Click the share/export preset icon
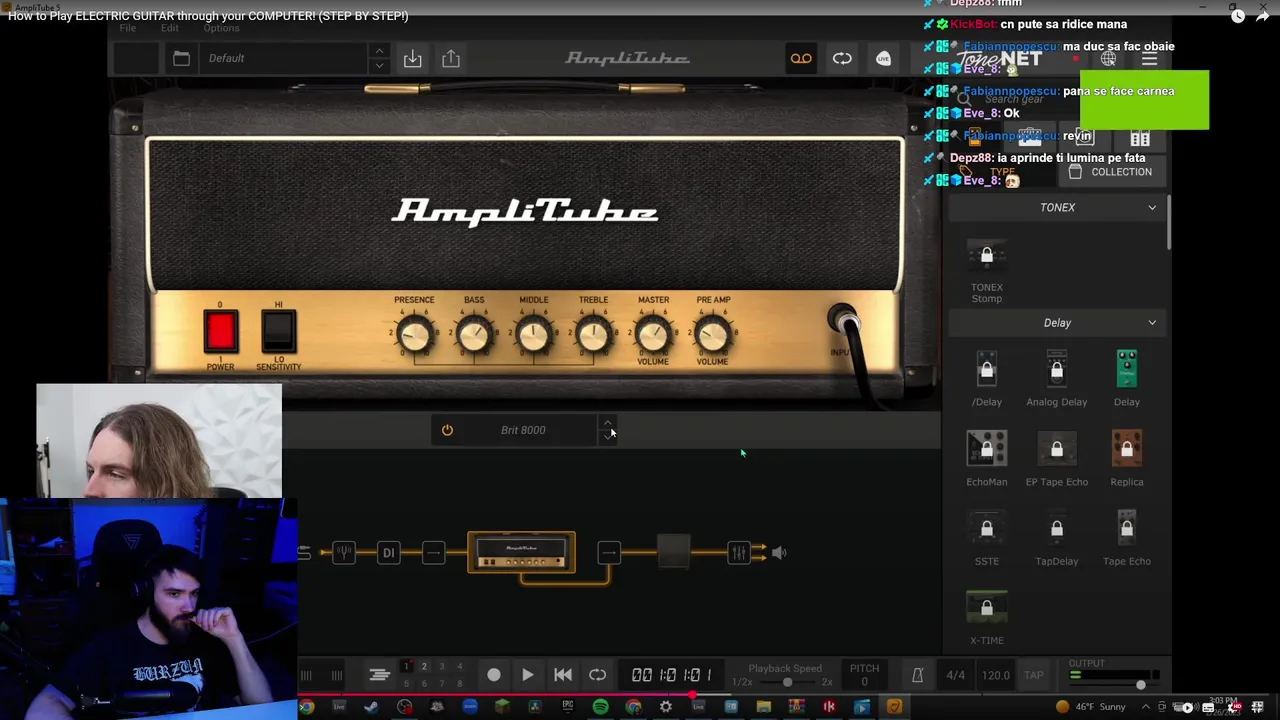Image resolution: width=1280 pixels, height=720 pixels. 451,58
